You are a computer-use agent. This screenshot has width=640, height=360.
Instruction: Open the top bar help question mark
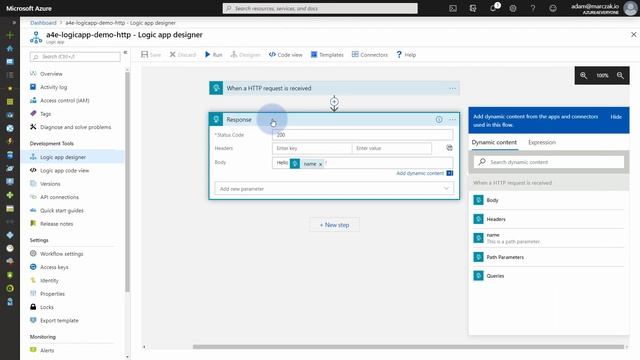point(533,8)
